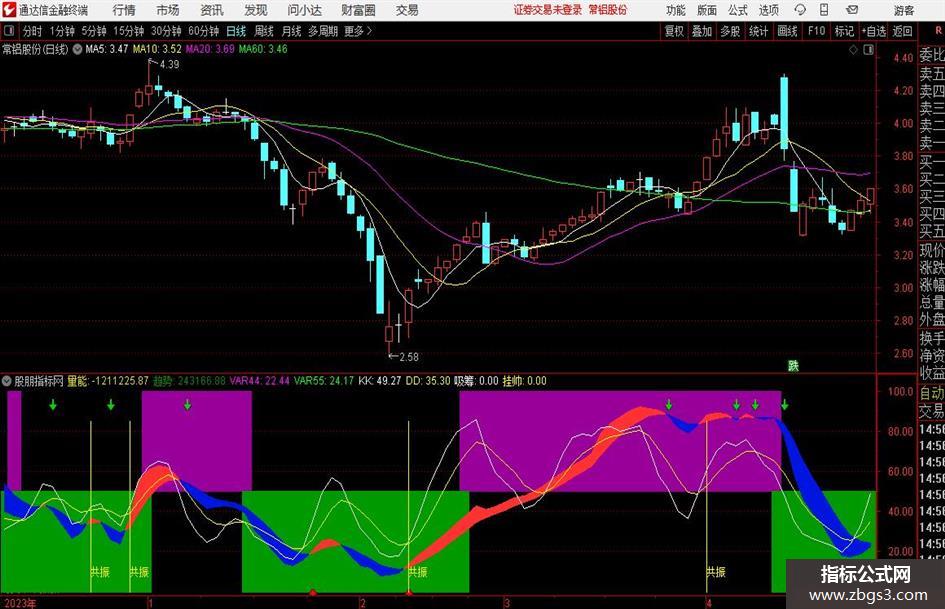Screen dimensions: 945x609
Task: Expand the 更多 periods chevron
Action: (x=358, y=31)
